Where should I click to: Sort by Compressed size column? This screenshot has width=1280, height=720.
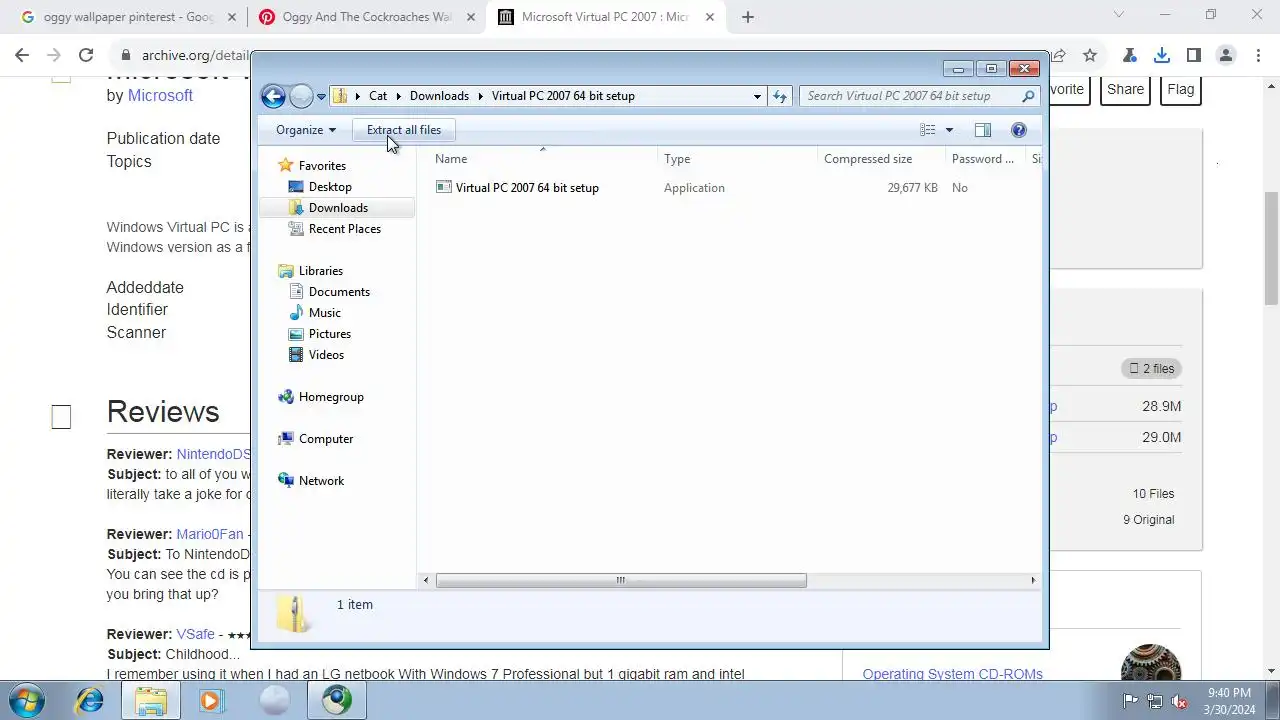[x=880, y=159]
